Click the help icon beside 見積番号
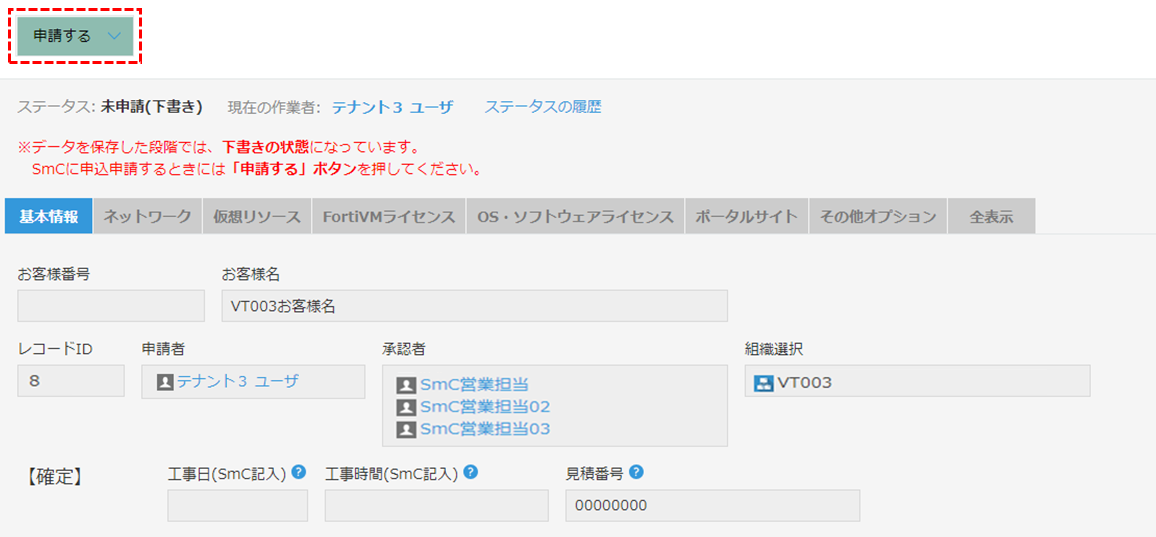This screenshot has height=537, width=1156. [x=636, y=472]
